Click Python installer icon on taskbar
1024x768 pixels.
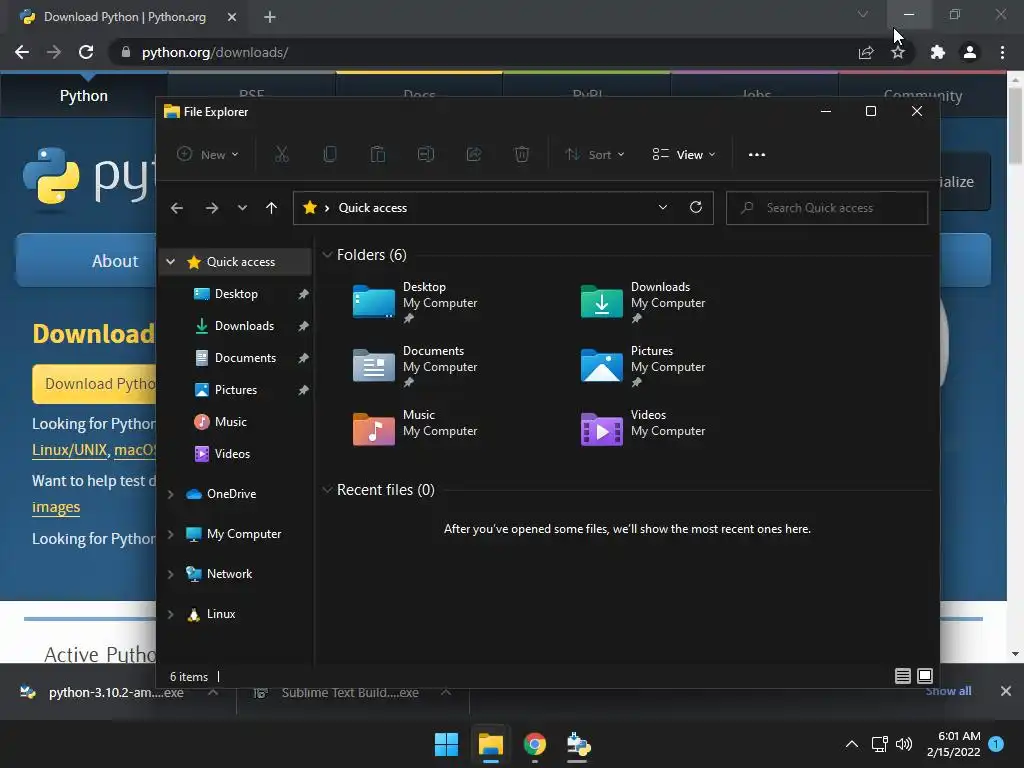(x=578, y=744)
